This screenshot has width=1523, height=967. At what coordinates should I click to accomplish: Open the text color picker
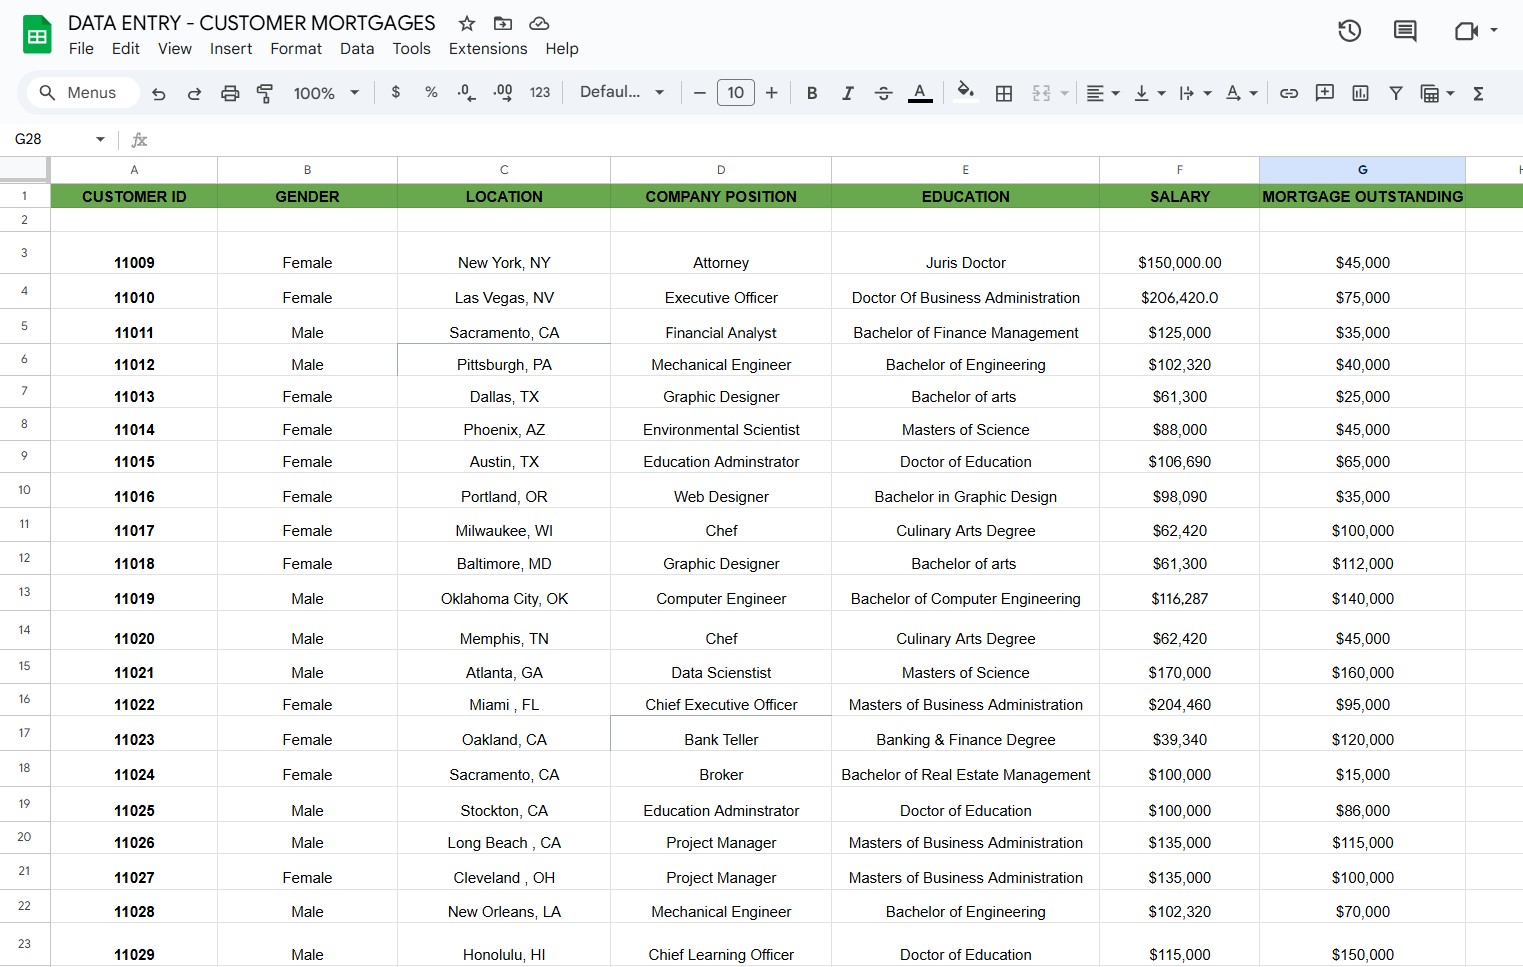(920, 93)
